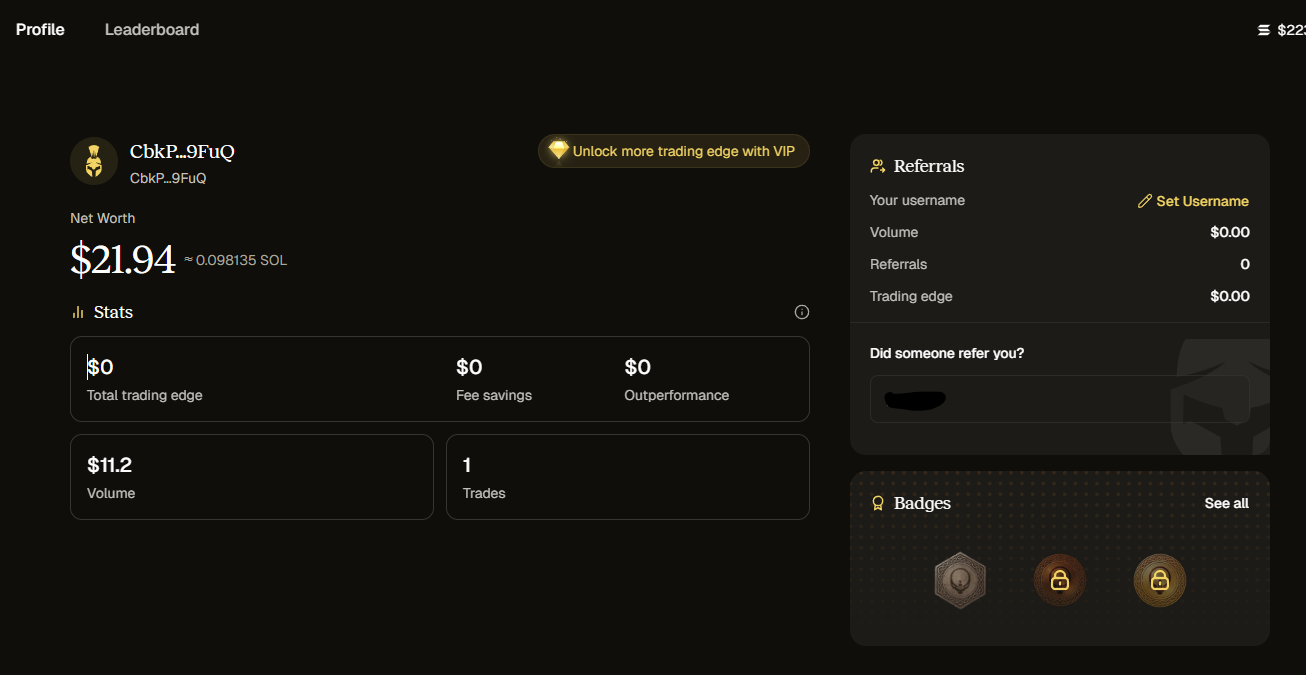This screenshot has width=1306, height=675.
Task: Open the Profile tab
Action: [x=40, y=30]
